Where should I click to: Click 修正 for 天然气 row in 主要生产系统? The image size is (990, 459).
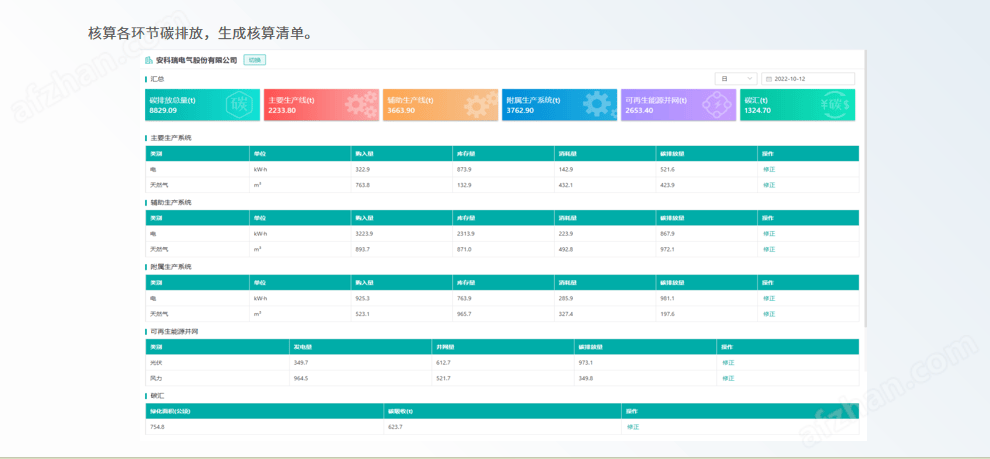tap(768, 185)
